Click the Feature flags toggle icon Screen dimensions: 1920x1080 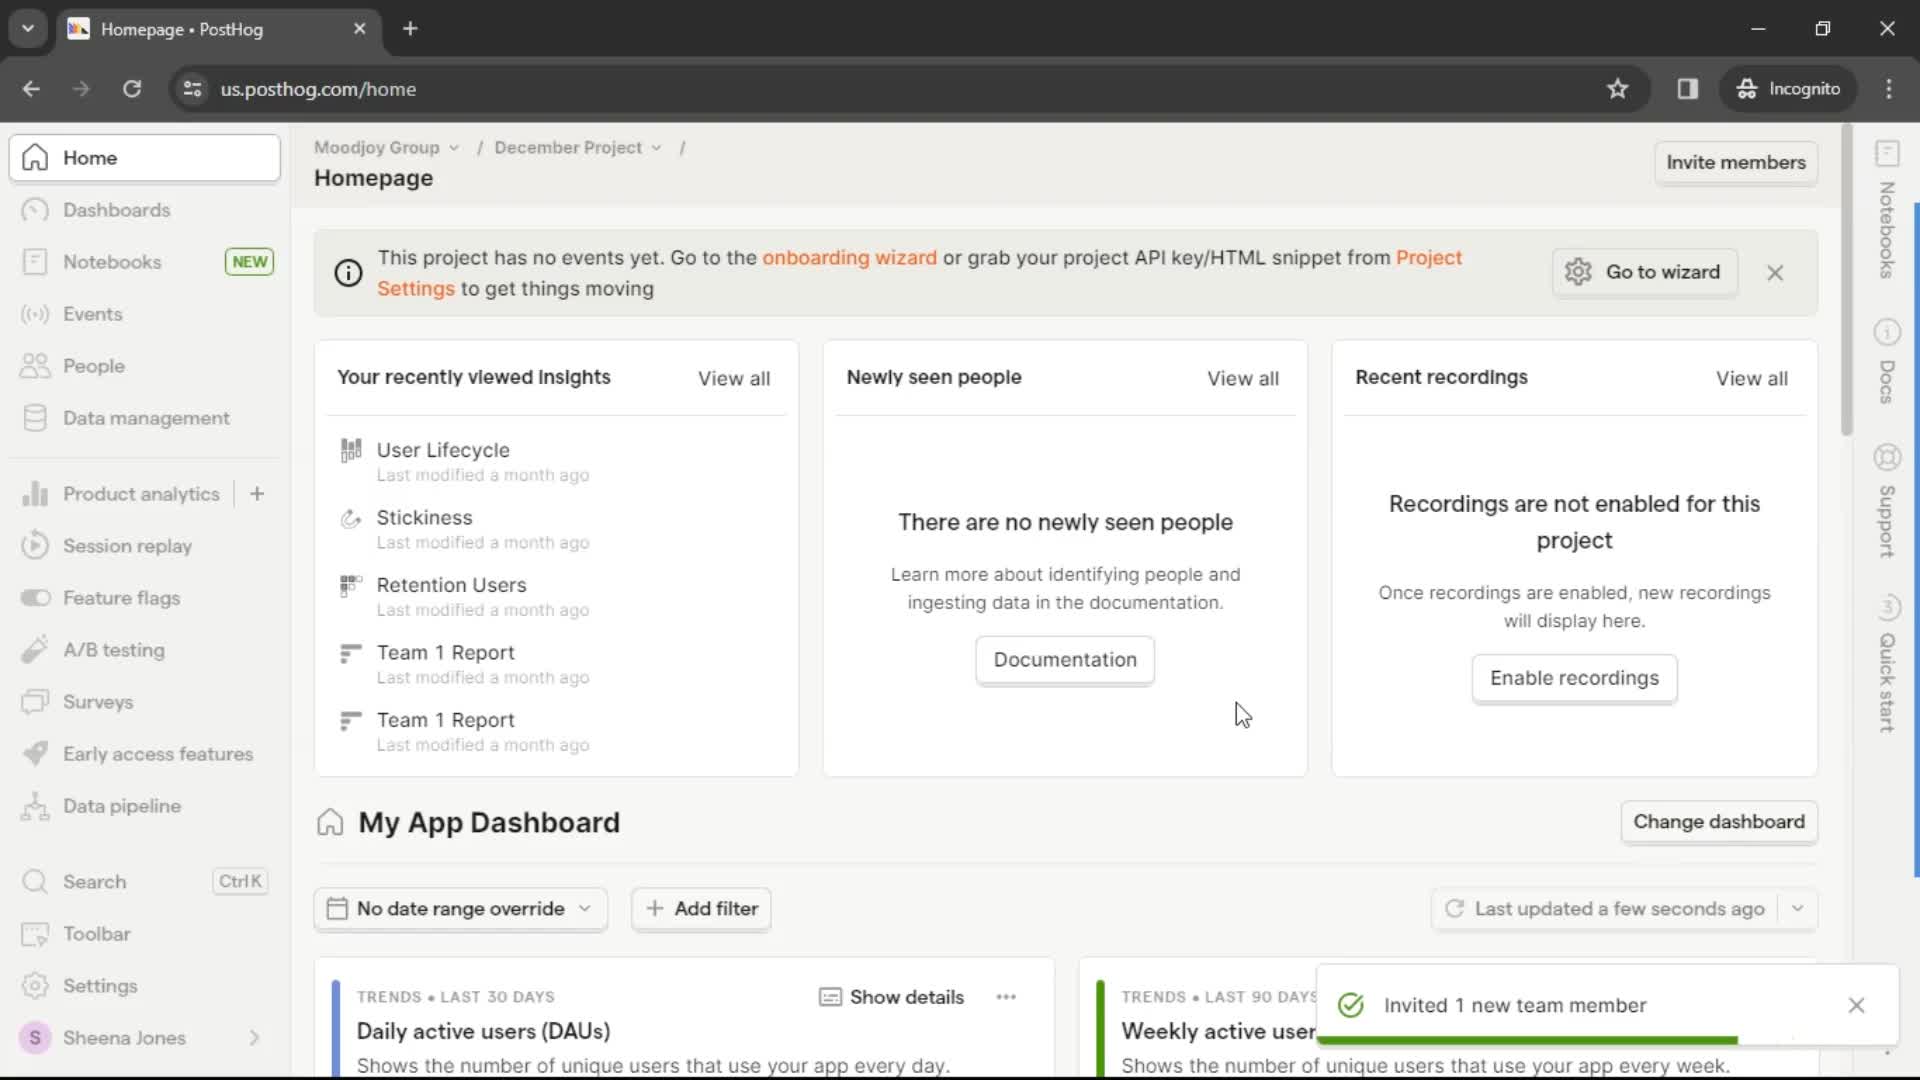click(x=35, y=598)
